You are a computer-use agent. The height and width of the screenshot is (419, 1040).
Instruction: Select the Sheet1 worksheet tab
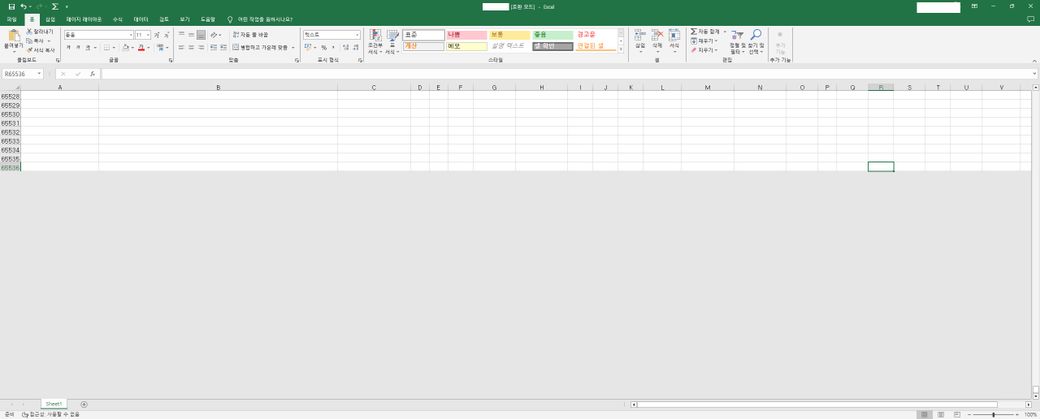tap(54, 404)
